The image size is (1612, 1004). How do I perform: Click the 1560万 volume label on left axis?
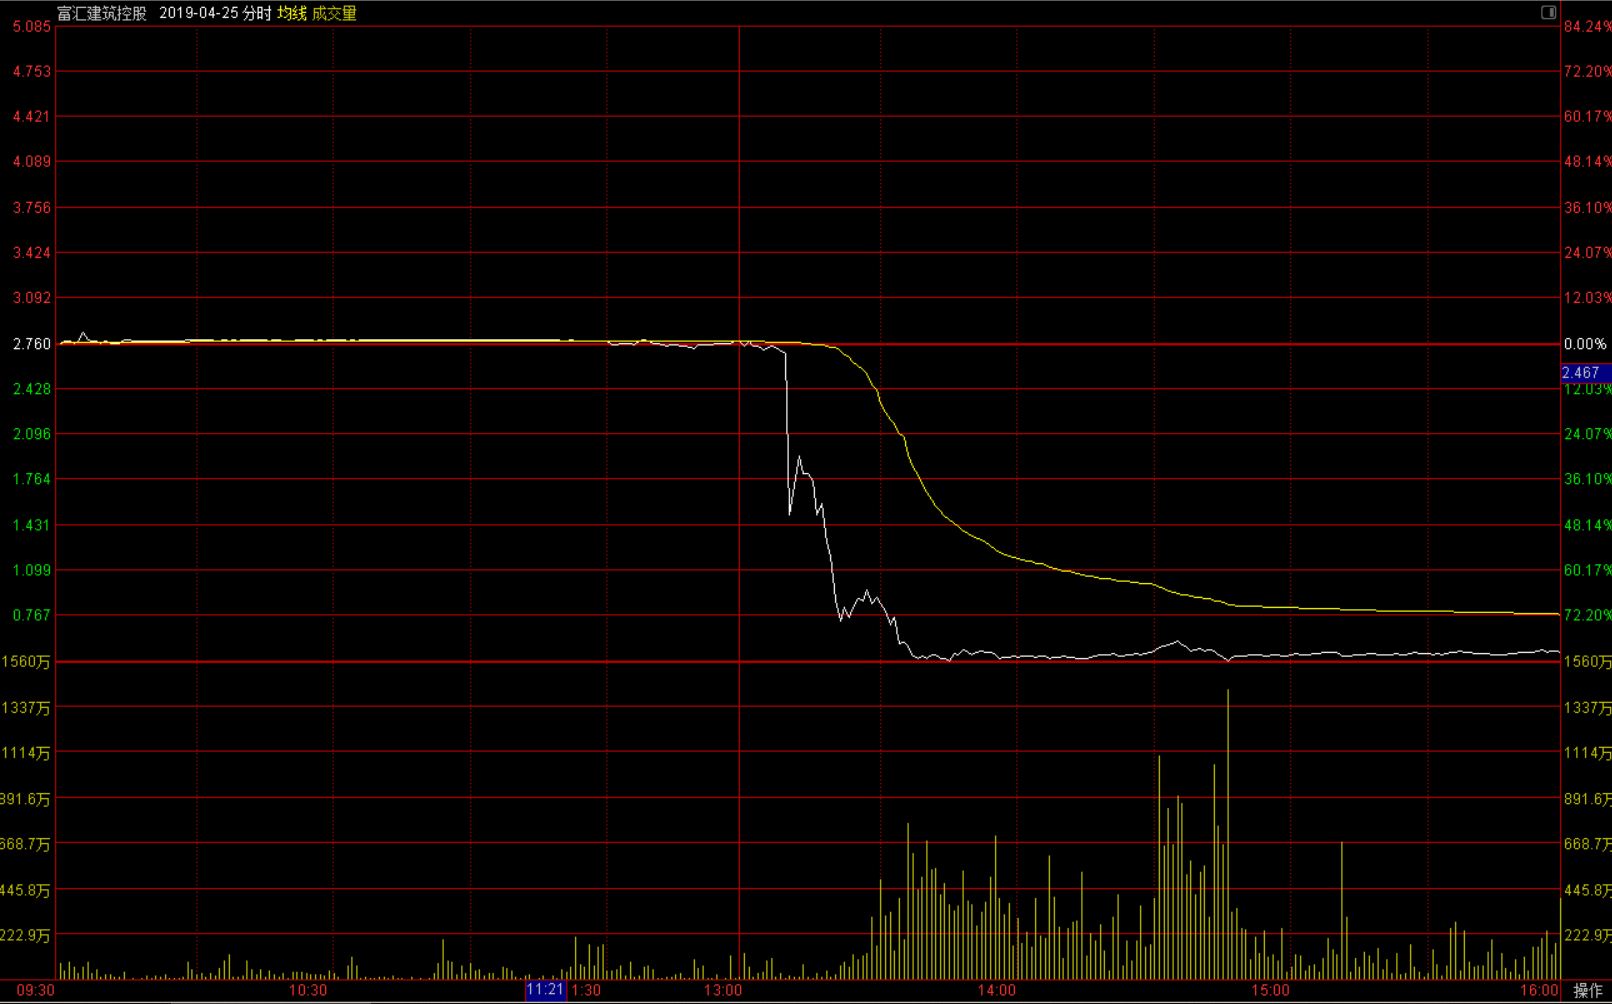point(27,662)
